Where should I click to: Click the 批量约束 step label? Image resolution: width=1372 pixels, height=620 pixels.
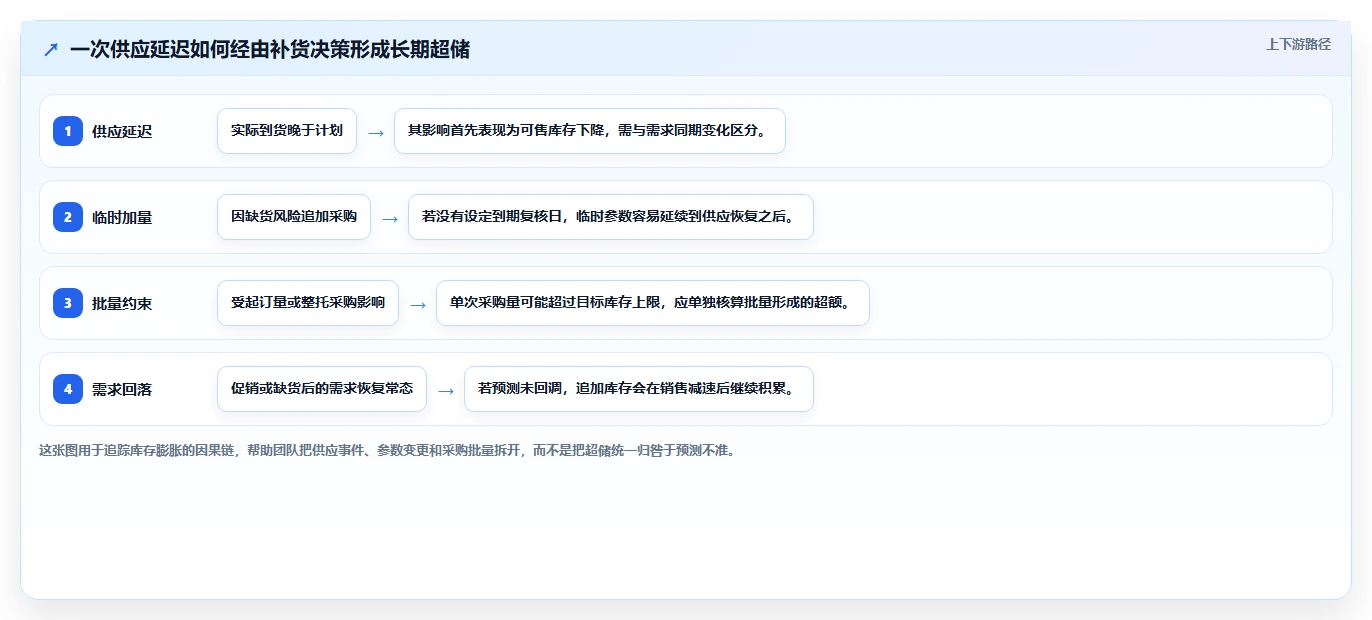(x=122, y=303)
